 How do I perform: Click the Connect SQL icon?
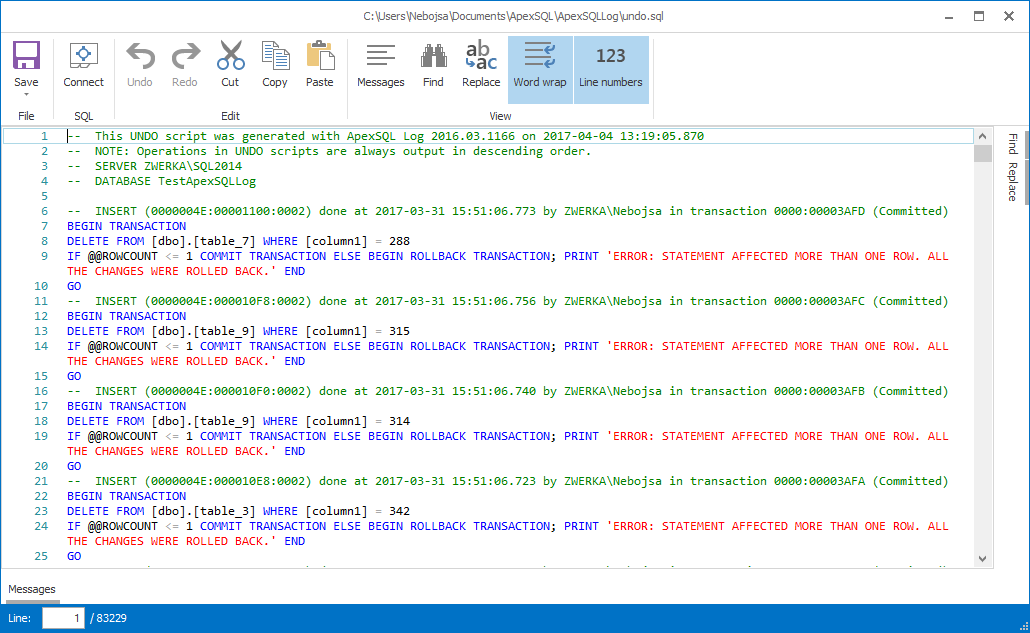[x=83, y=56]
